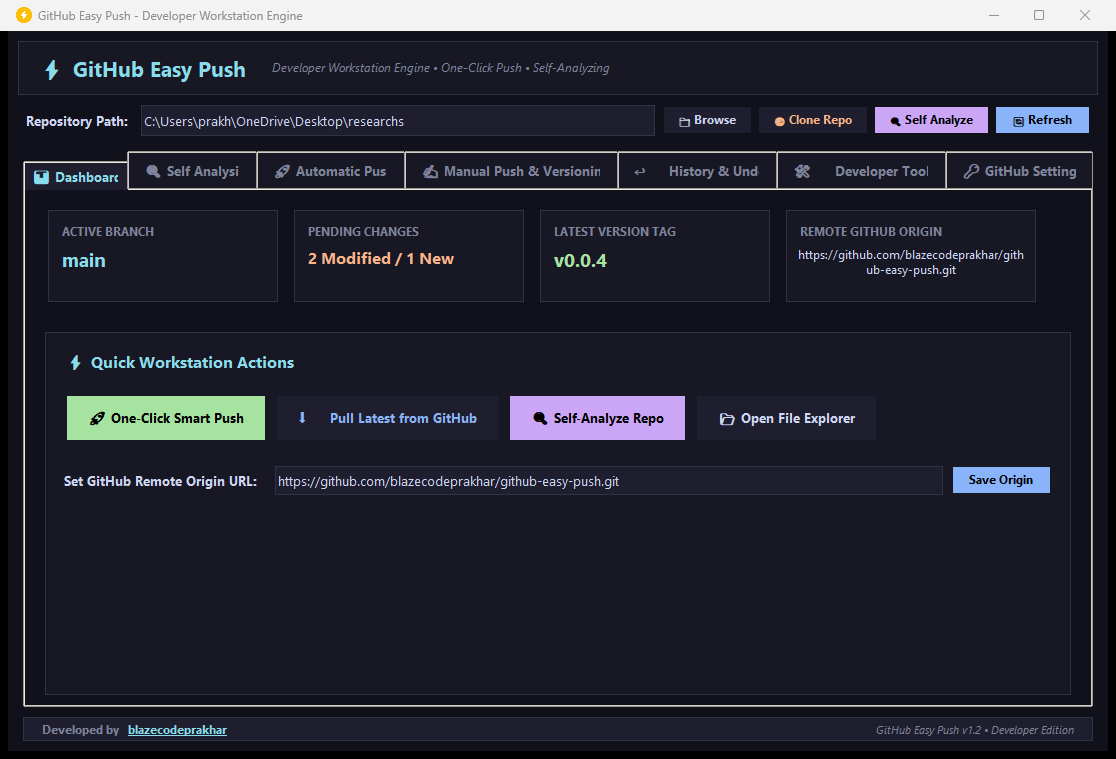Screen dimensions: 1116x759
Task: Click the purple Self-Analyze Repo button
Action: coord(597,418)
